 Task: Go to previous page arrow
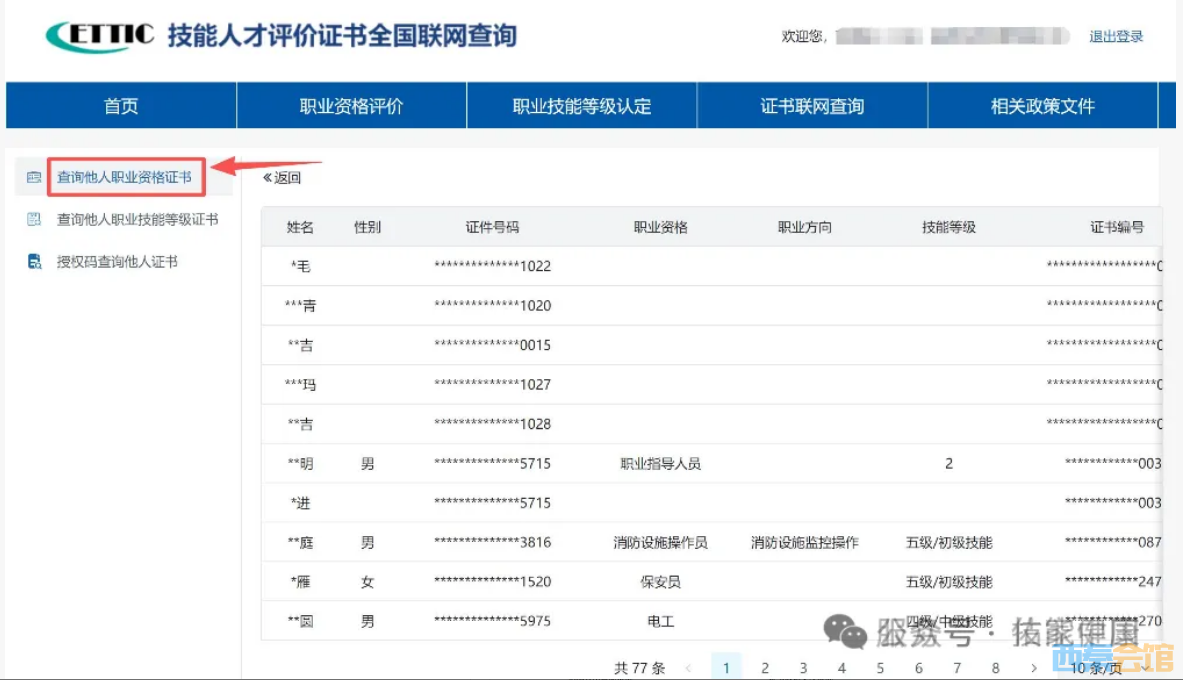click(x=688, y=668)
